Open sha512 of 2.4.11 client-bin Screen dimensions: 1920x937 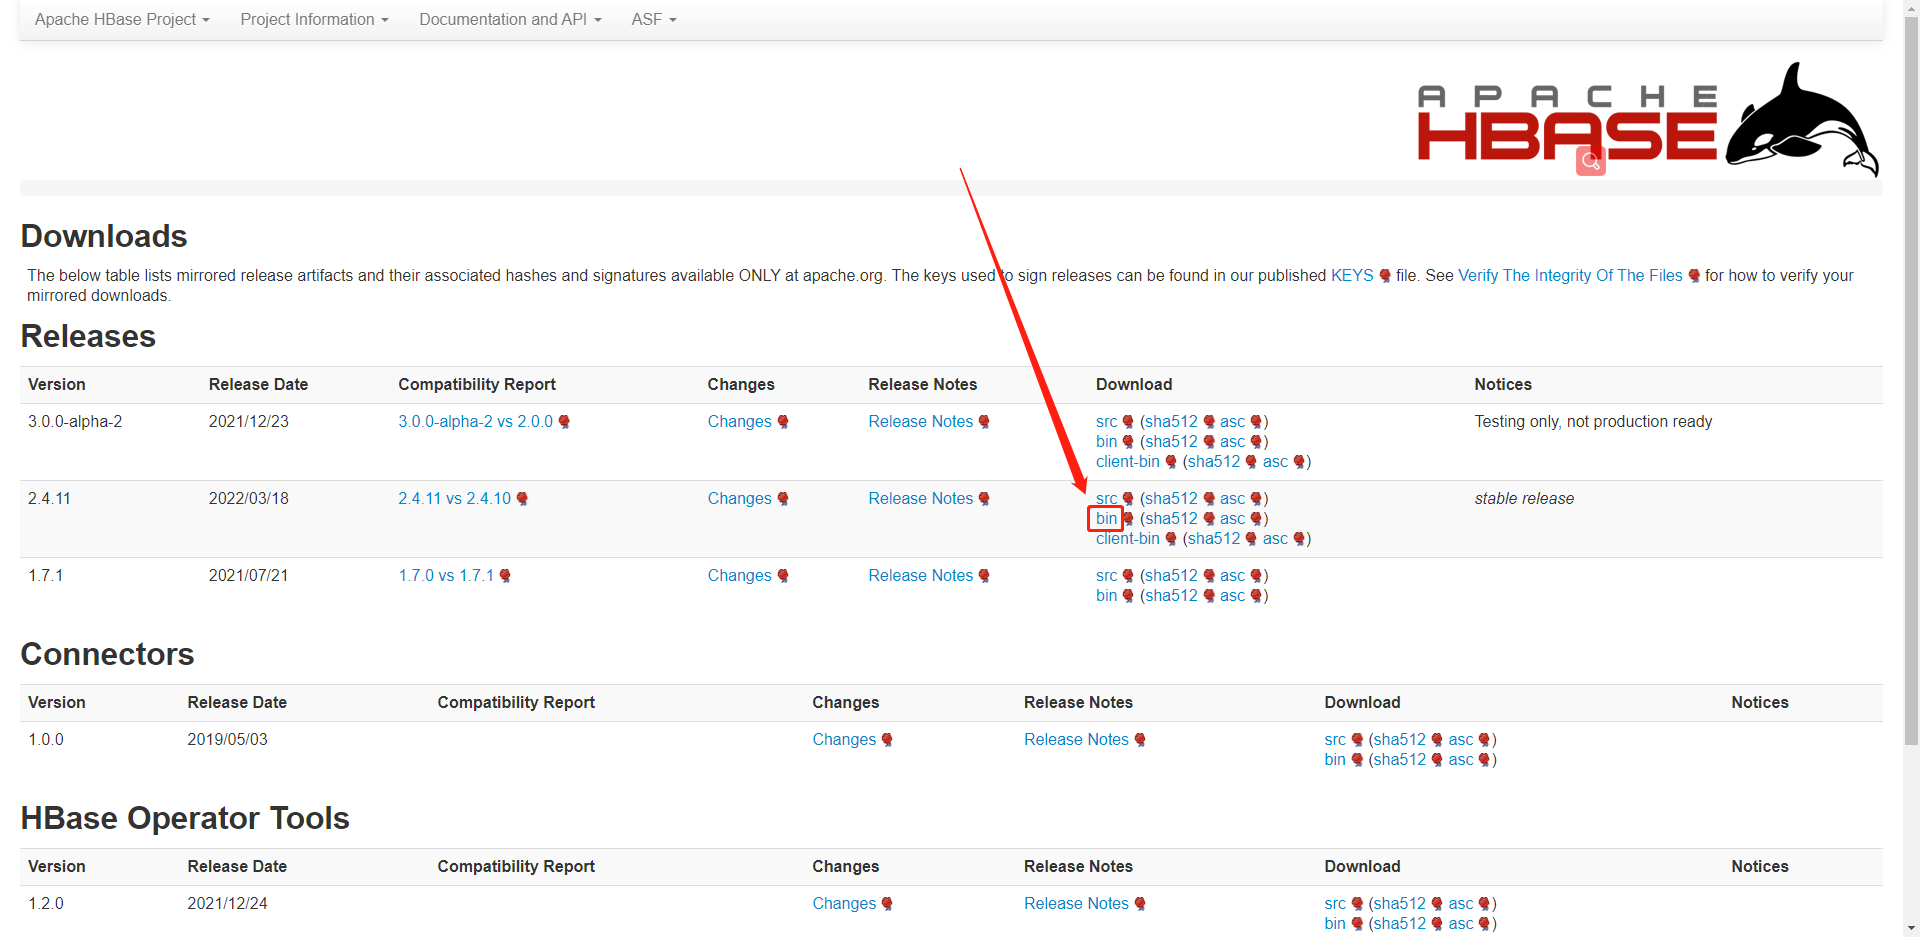coord(1213,538)
